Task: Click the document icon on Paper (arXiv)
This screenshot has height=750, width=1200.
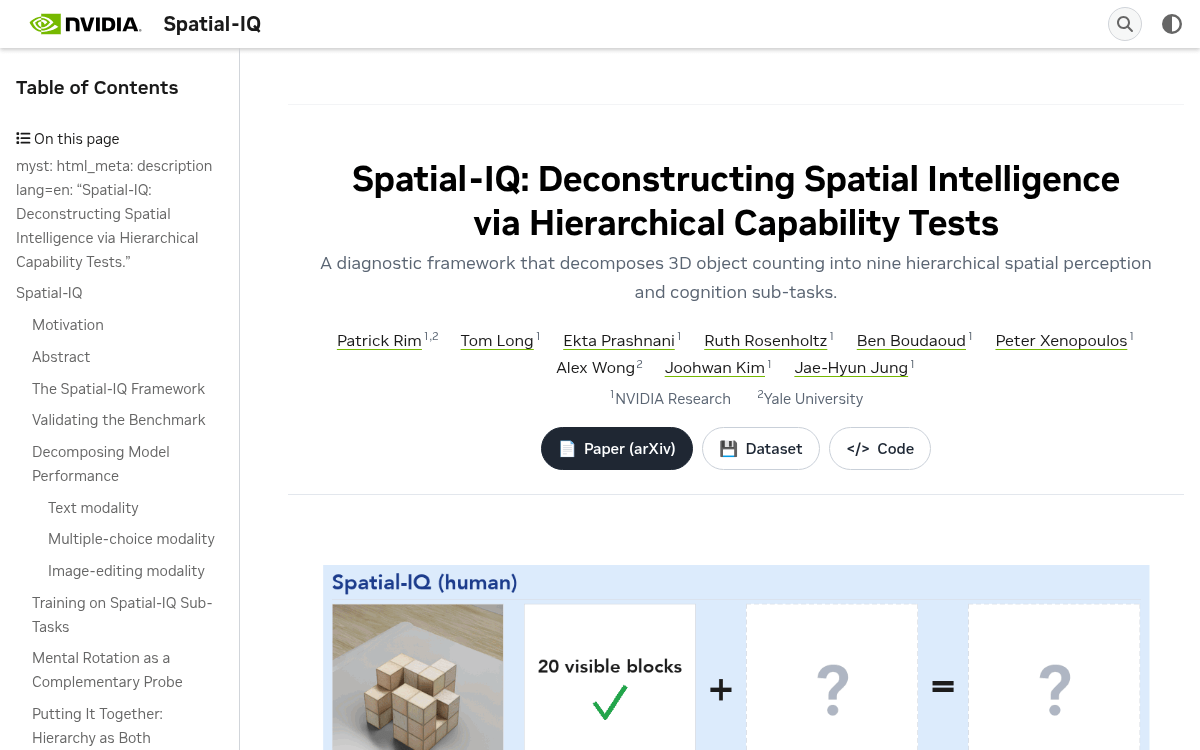Action: (x=567, y=449)
